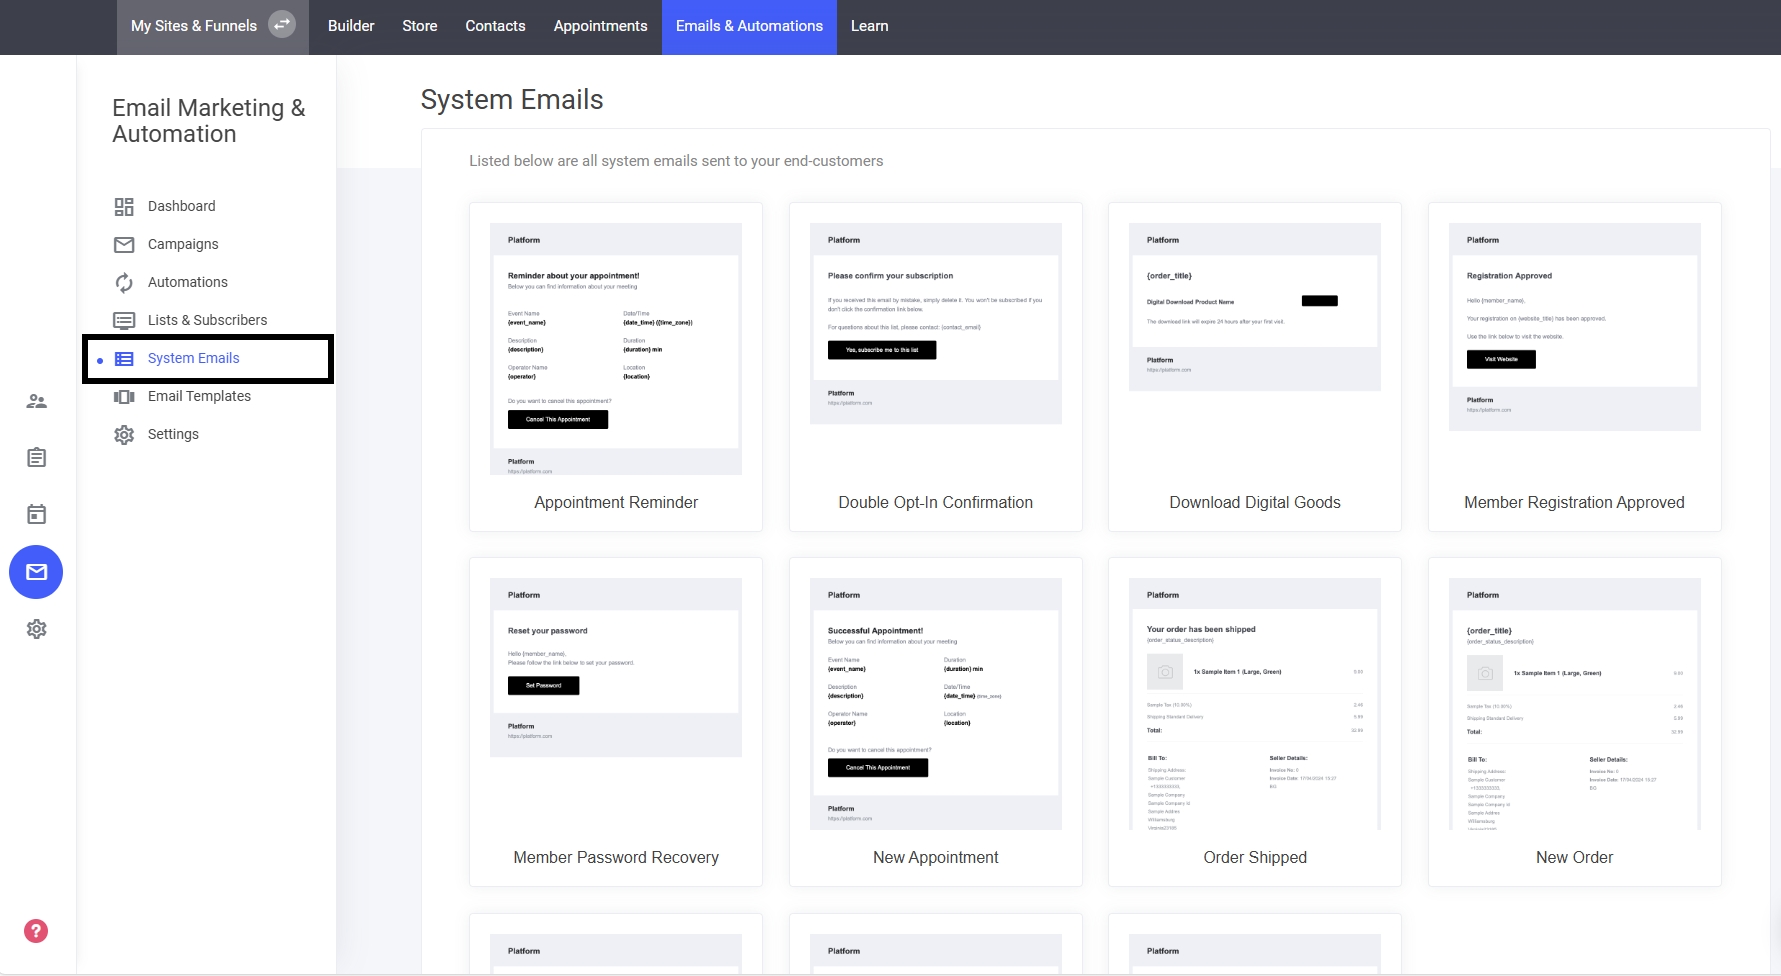Go to the Store tab
This screenshot has width=1781, height=976.
pos(420,26)
